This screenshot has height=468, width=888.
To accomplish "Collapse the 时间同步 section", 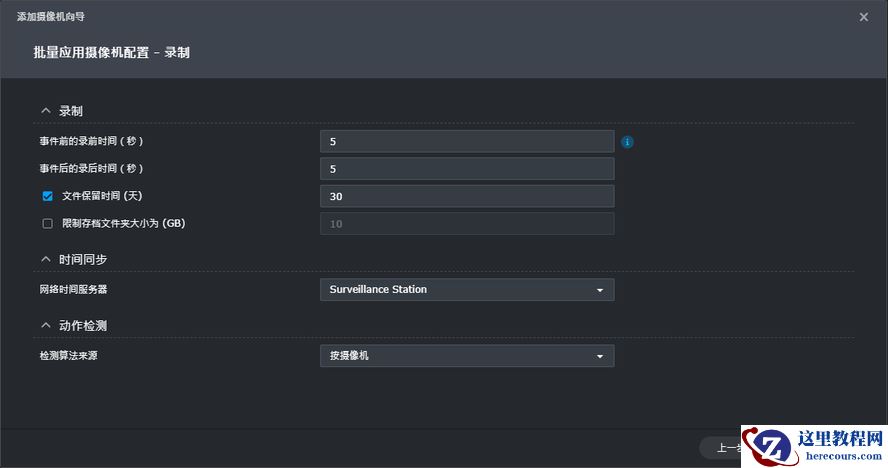I will (x=45, y=259).
